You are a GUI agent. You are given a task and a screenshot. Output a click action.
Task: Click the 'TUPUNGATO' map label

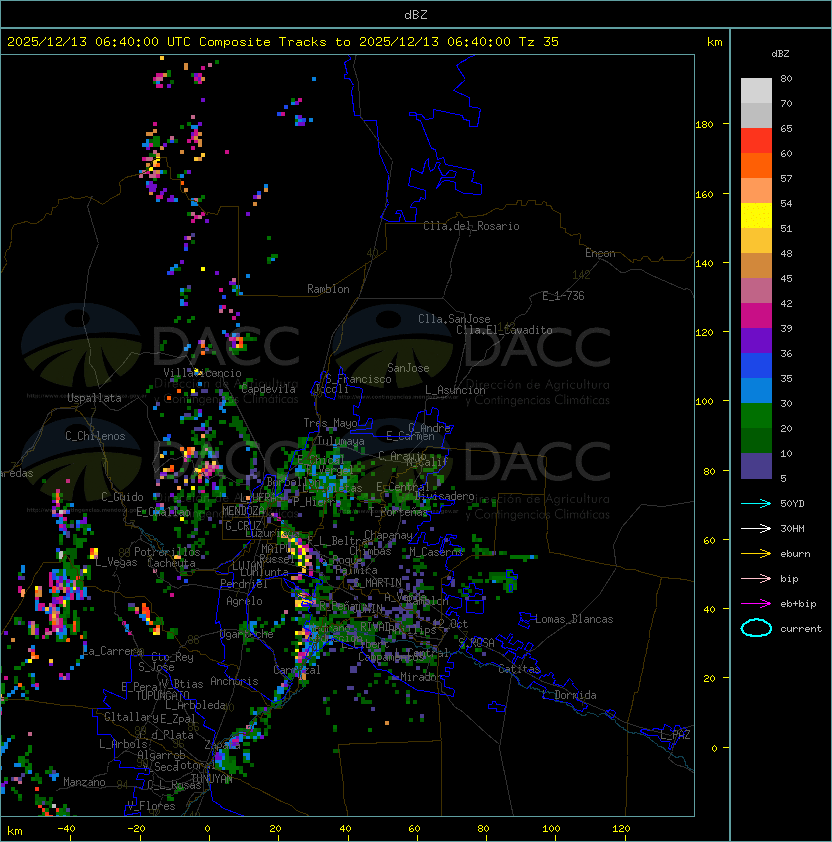pos(163,696)
